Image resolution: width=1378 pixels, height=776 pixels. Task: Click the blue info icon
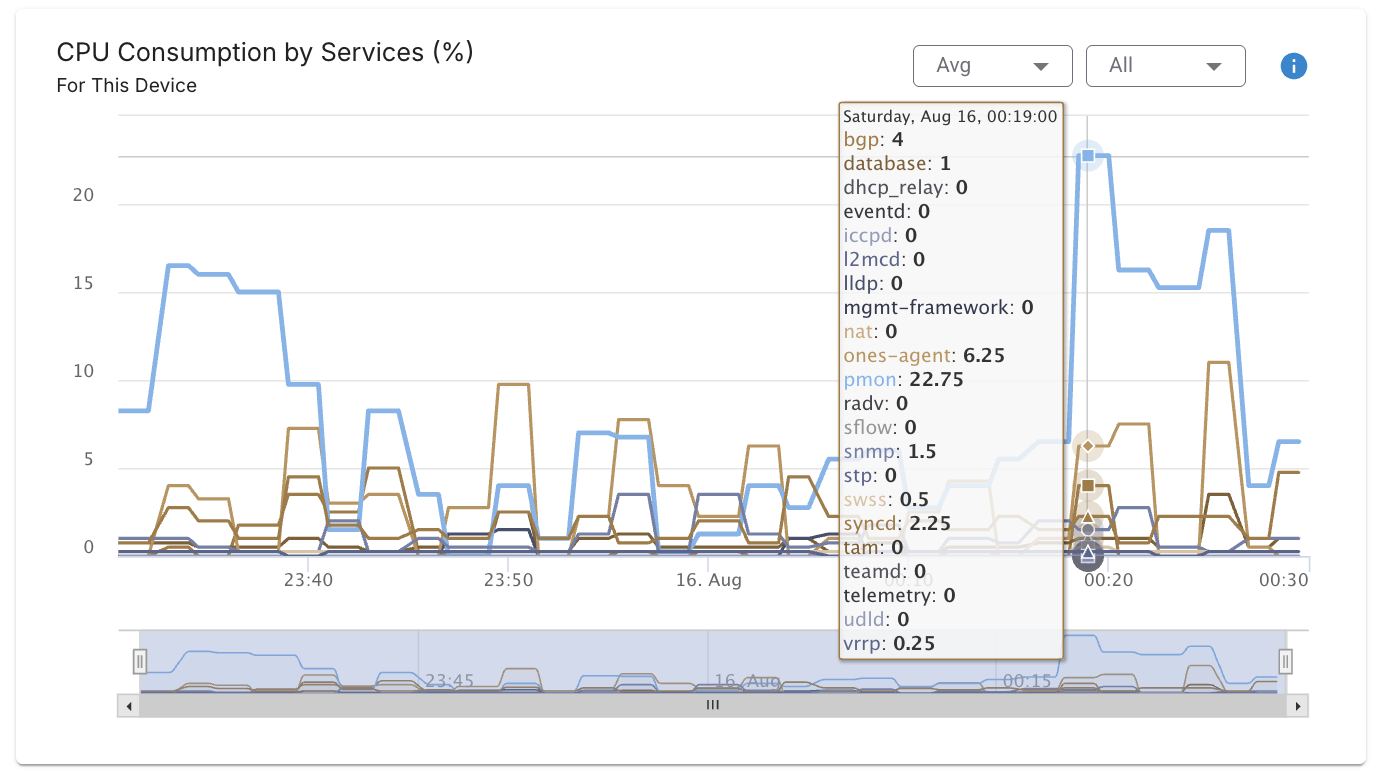[x=1294, y=66]
